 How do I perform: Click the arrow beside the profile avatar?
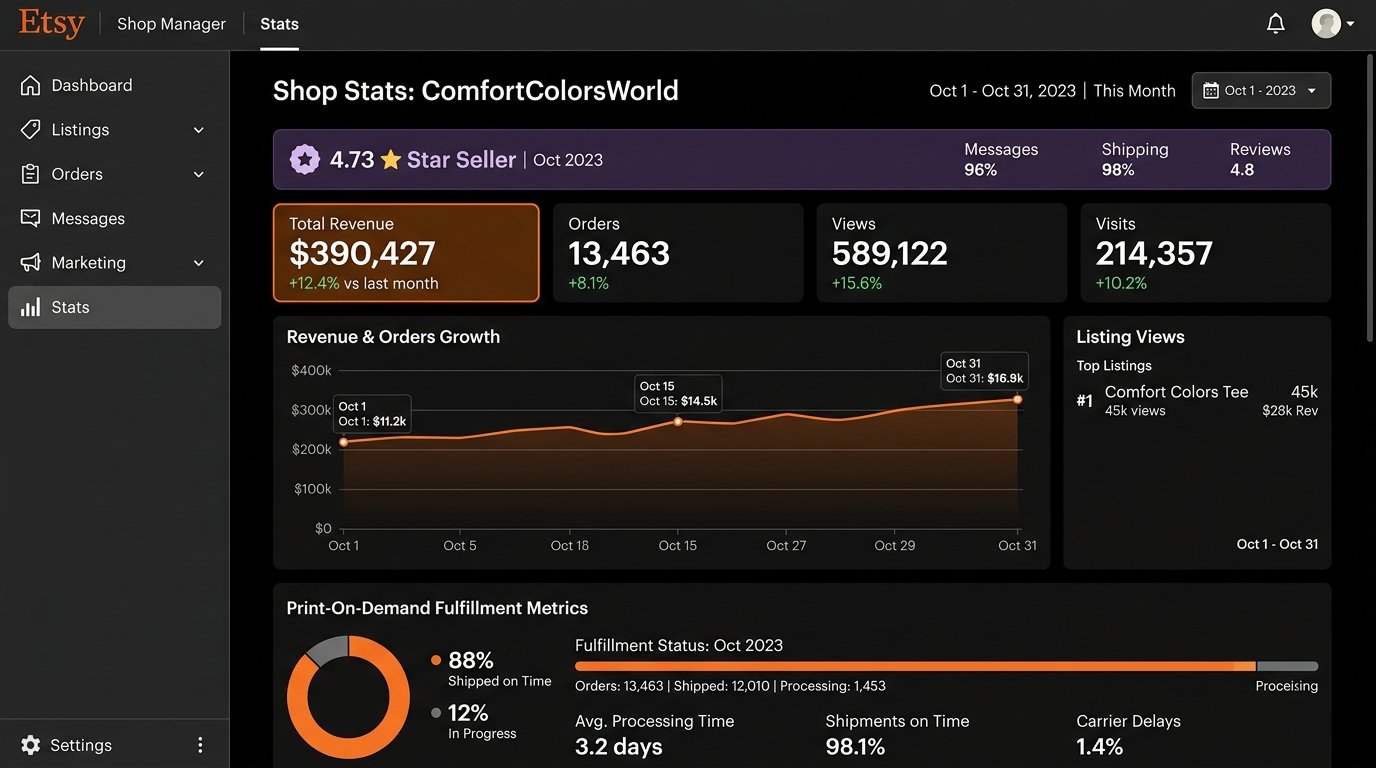point(1350,23)
